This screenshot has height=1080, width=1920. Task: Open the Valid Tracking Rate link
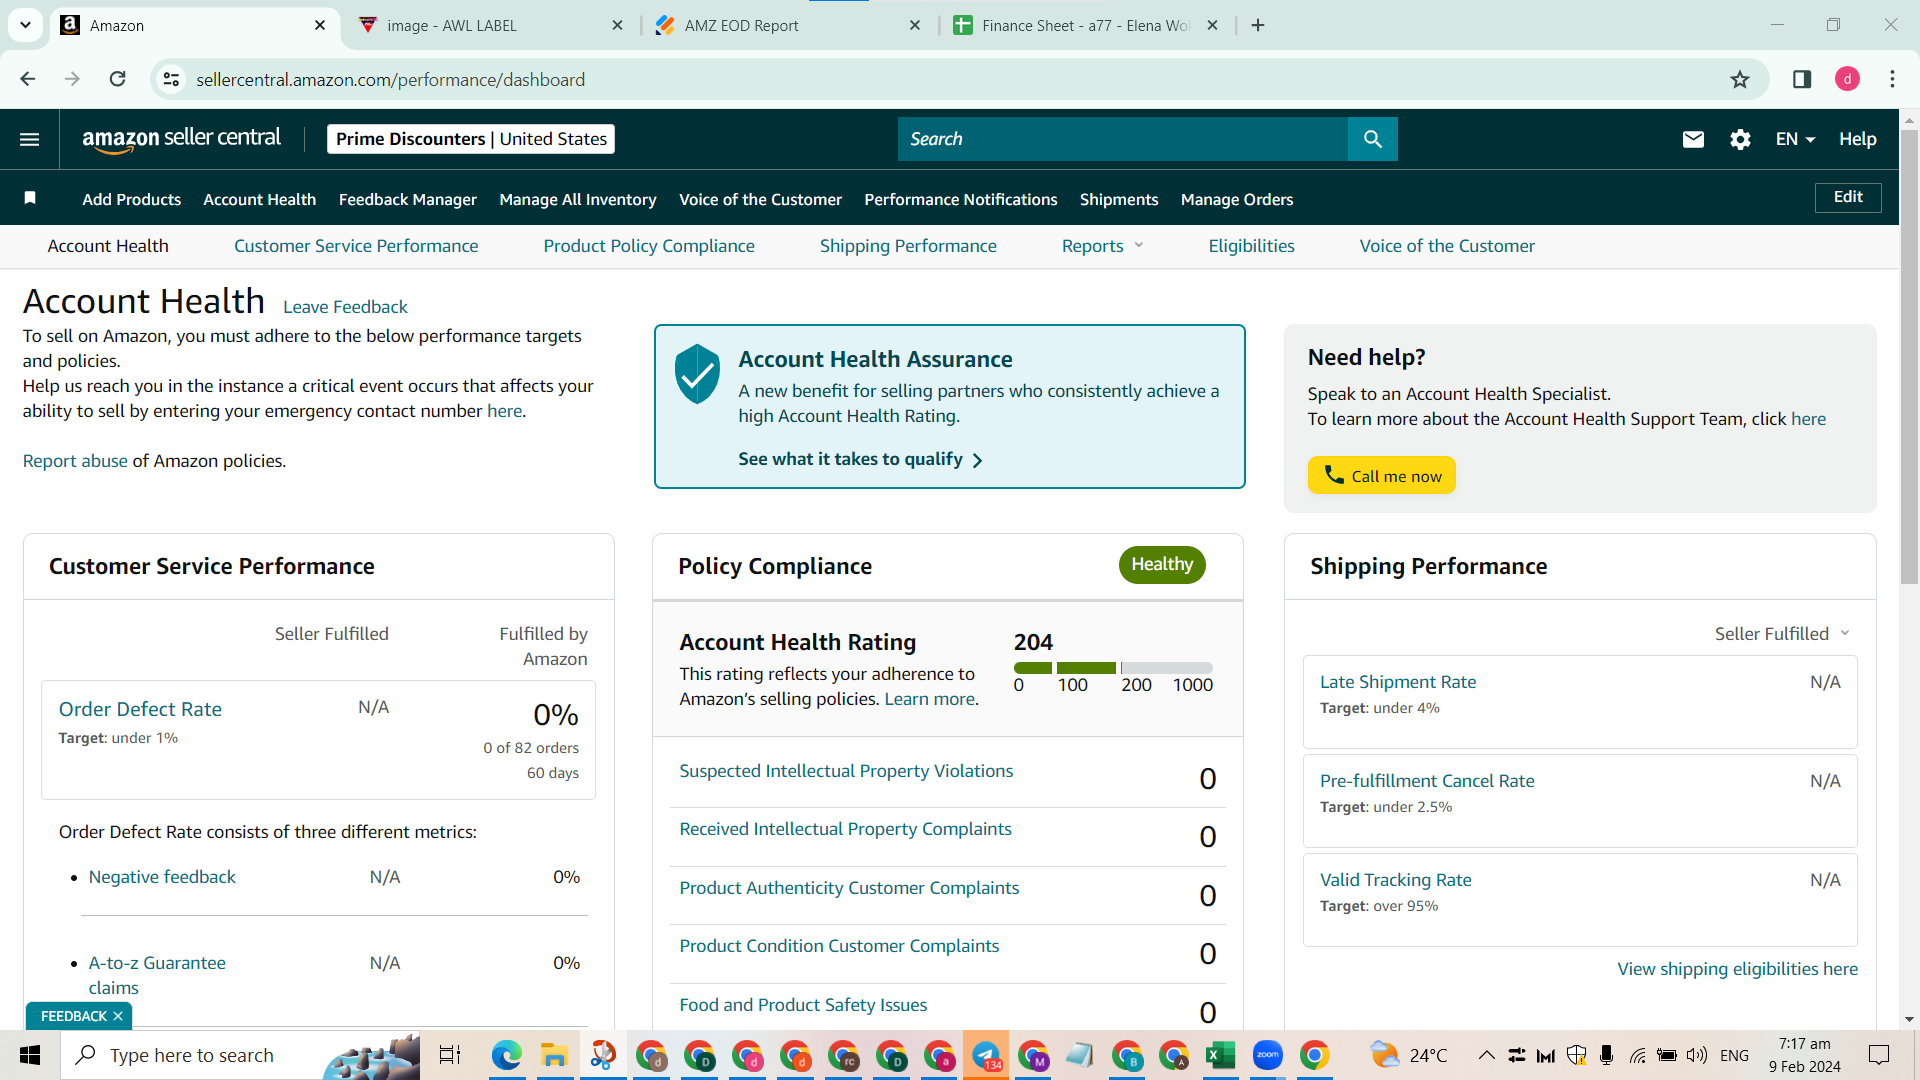tap(1395, 880)
